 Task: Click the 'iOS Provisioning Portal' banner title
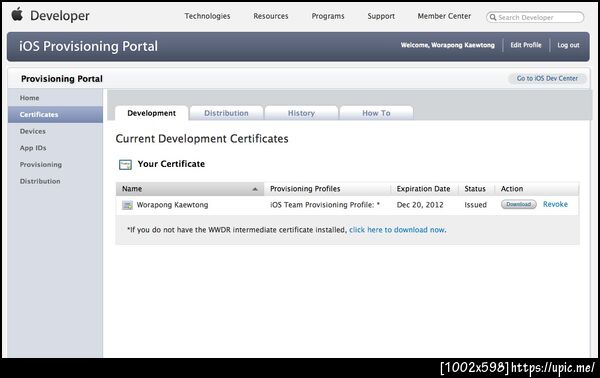tap(88, 46)
